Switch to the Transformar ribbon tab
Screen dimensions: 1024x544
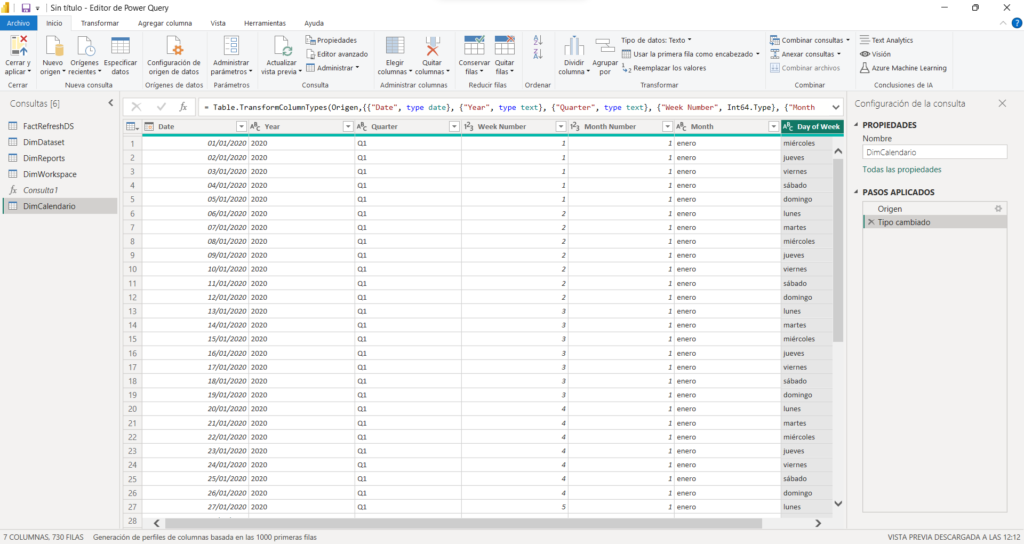pyautogui.click(x=100, y=22)
